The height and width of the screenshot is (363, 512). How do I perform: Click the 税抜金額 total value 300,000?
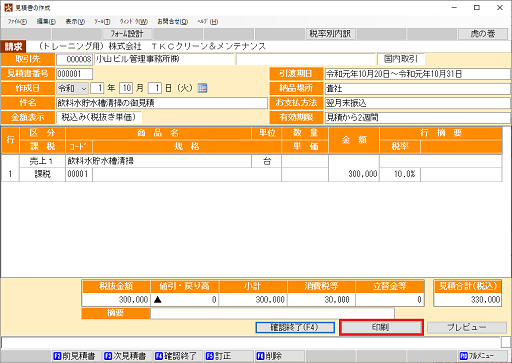pos(116,300)
